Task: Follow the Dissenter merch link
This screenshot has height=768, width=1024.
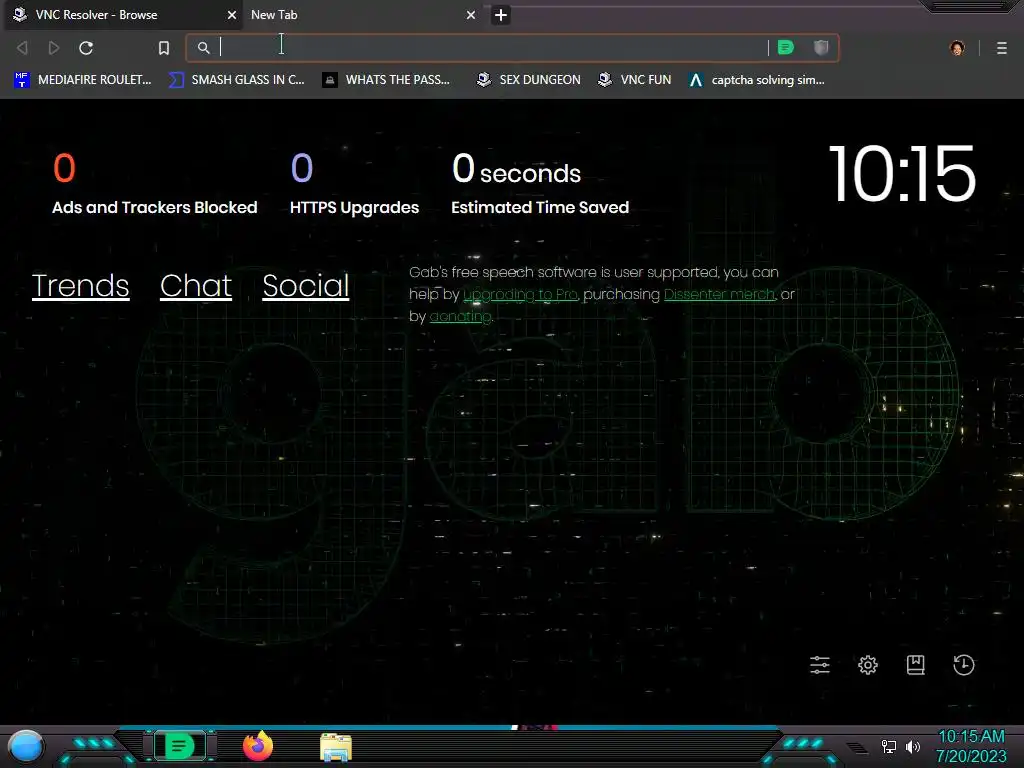Action: click(x=720, y=295)
